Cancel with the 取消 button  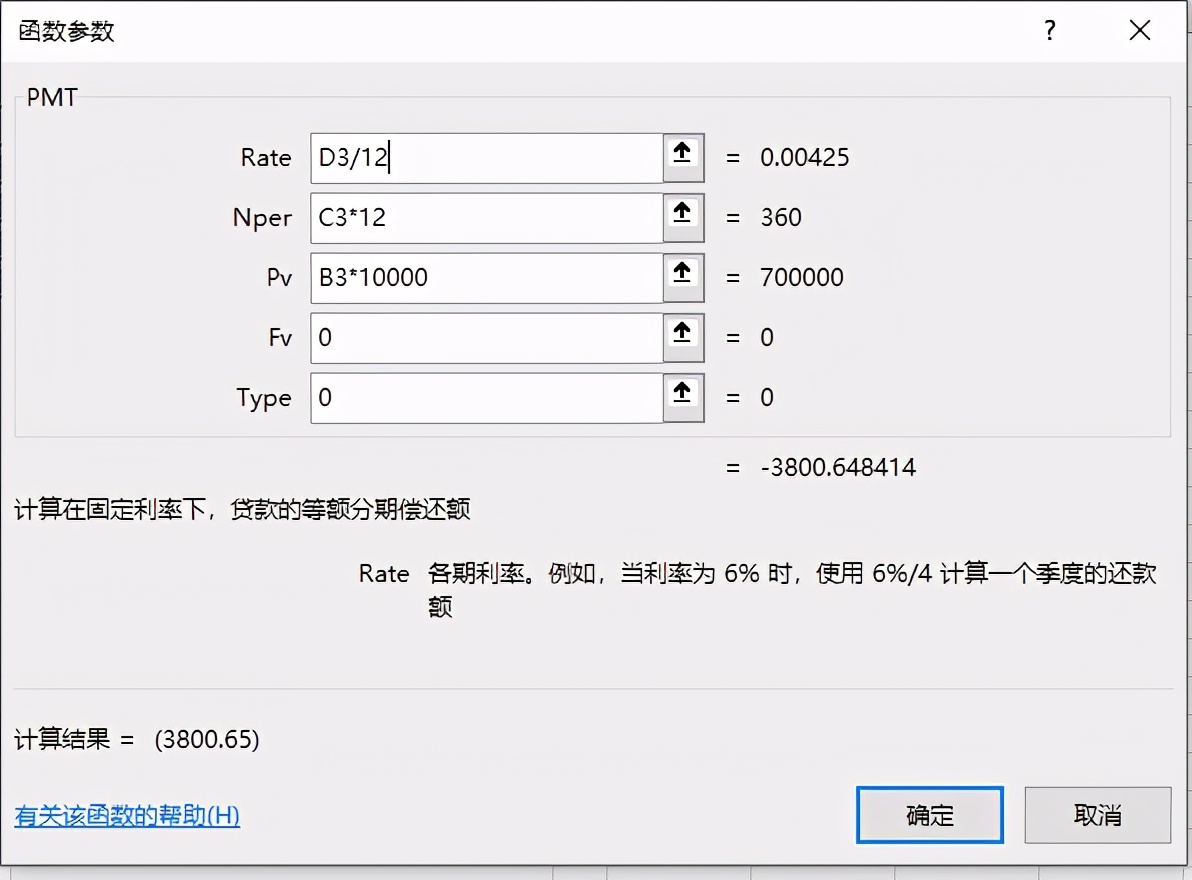pyautogui.click(x=1097, y=815)
